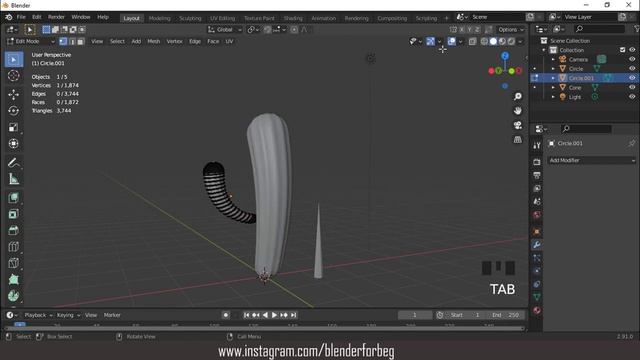Select the Measure tool

coord(13,179)
